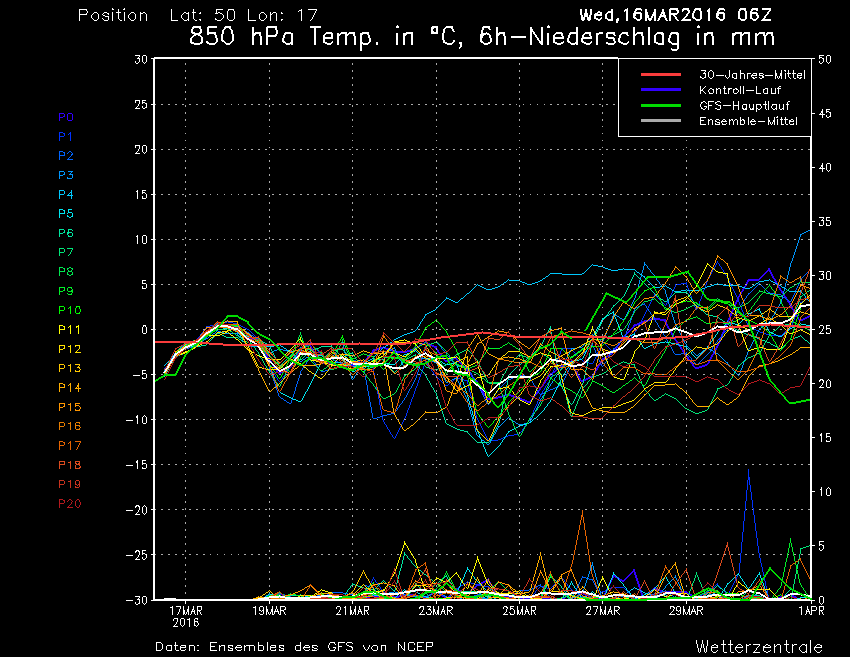The width and height of the screenshot is (850, 657).
Task: Click the 25MAR x-axis label
Action: [519, 611]
